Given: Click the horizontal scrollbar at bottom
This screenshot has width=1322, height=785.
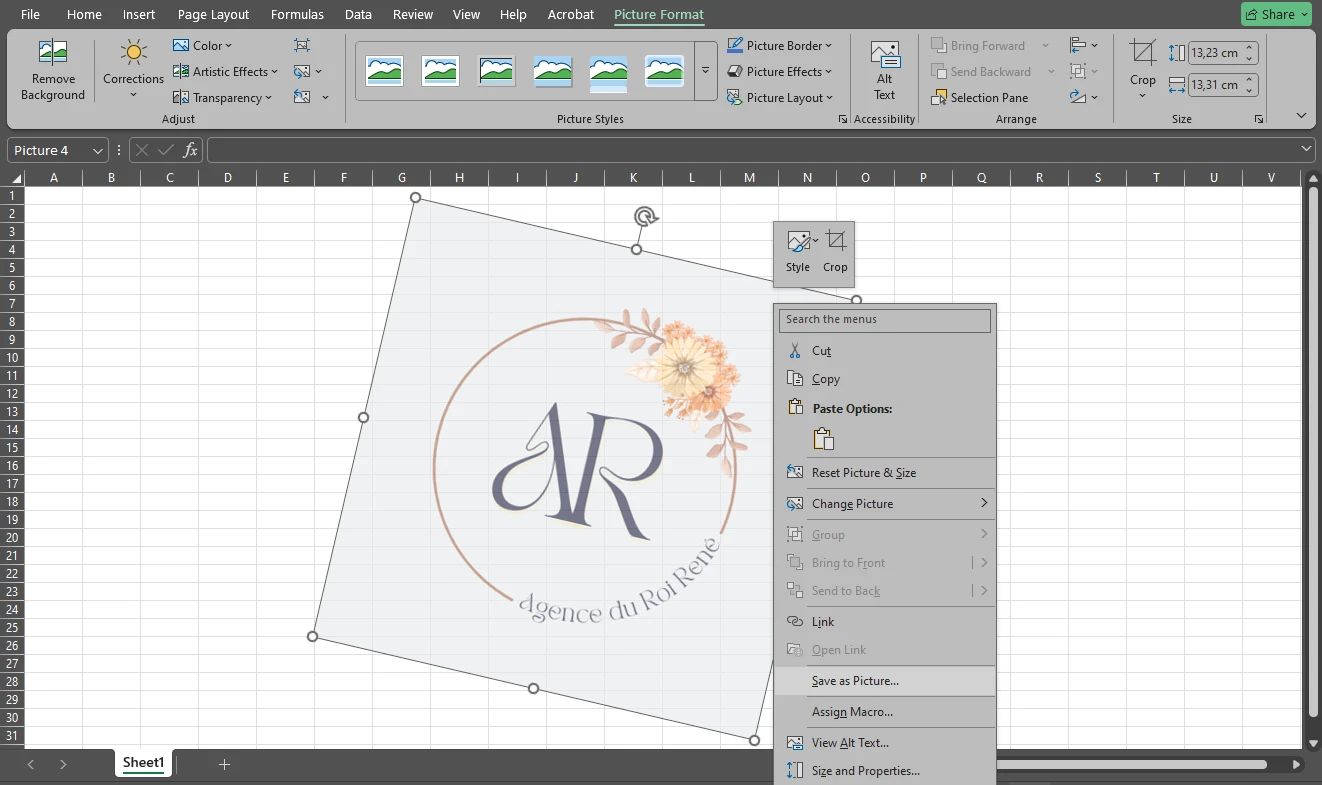Looking at the screenshot, I should 1130,764.
